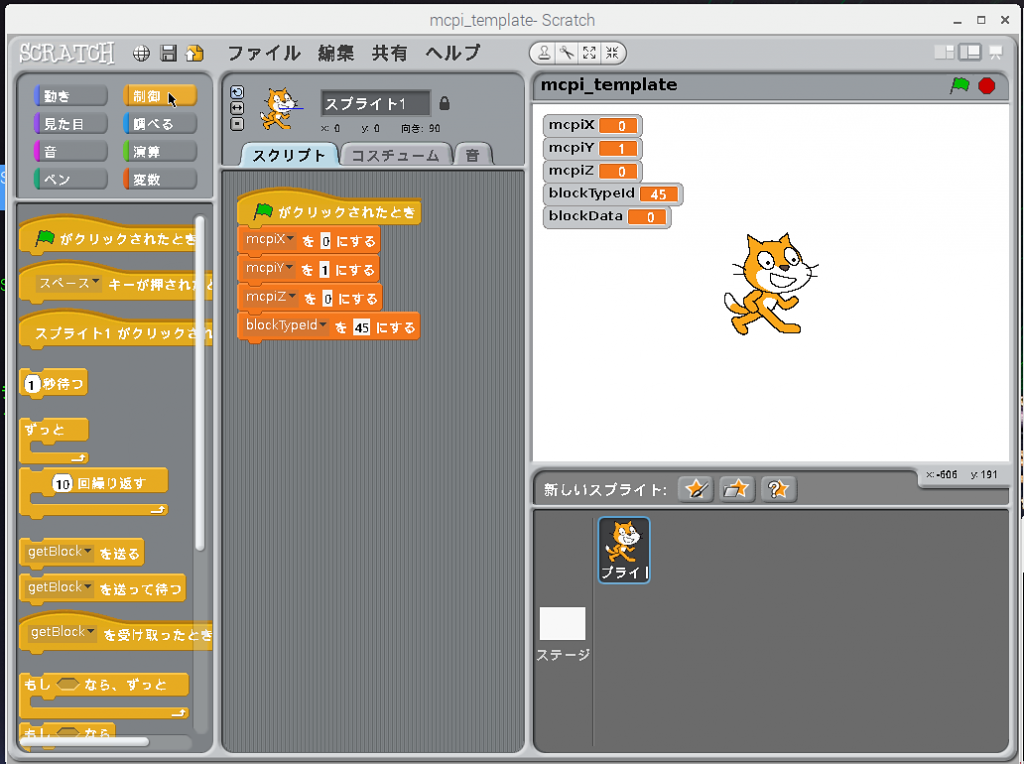
Task: Click the mcpiX monitor on stage
Action: coord(592,125)
